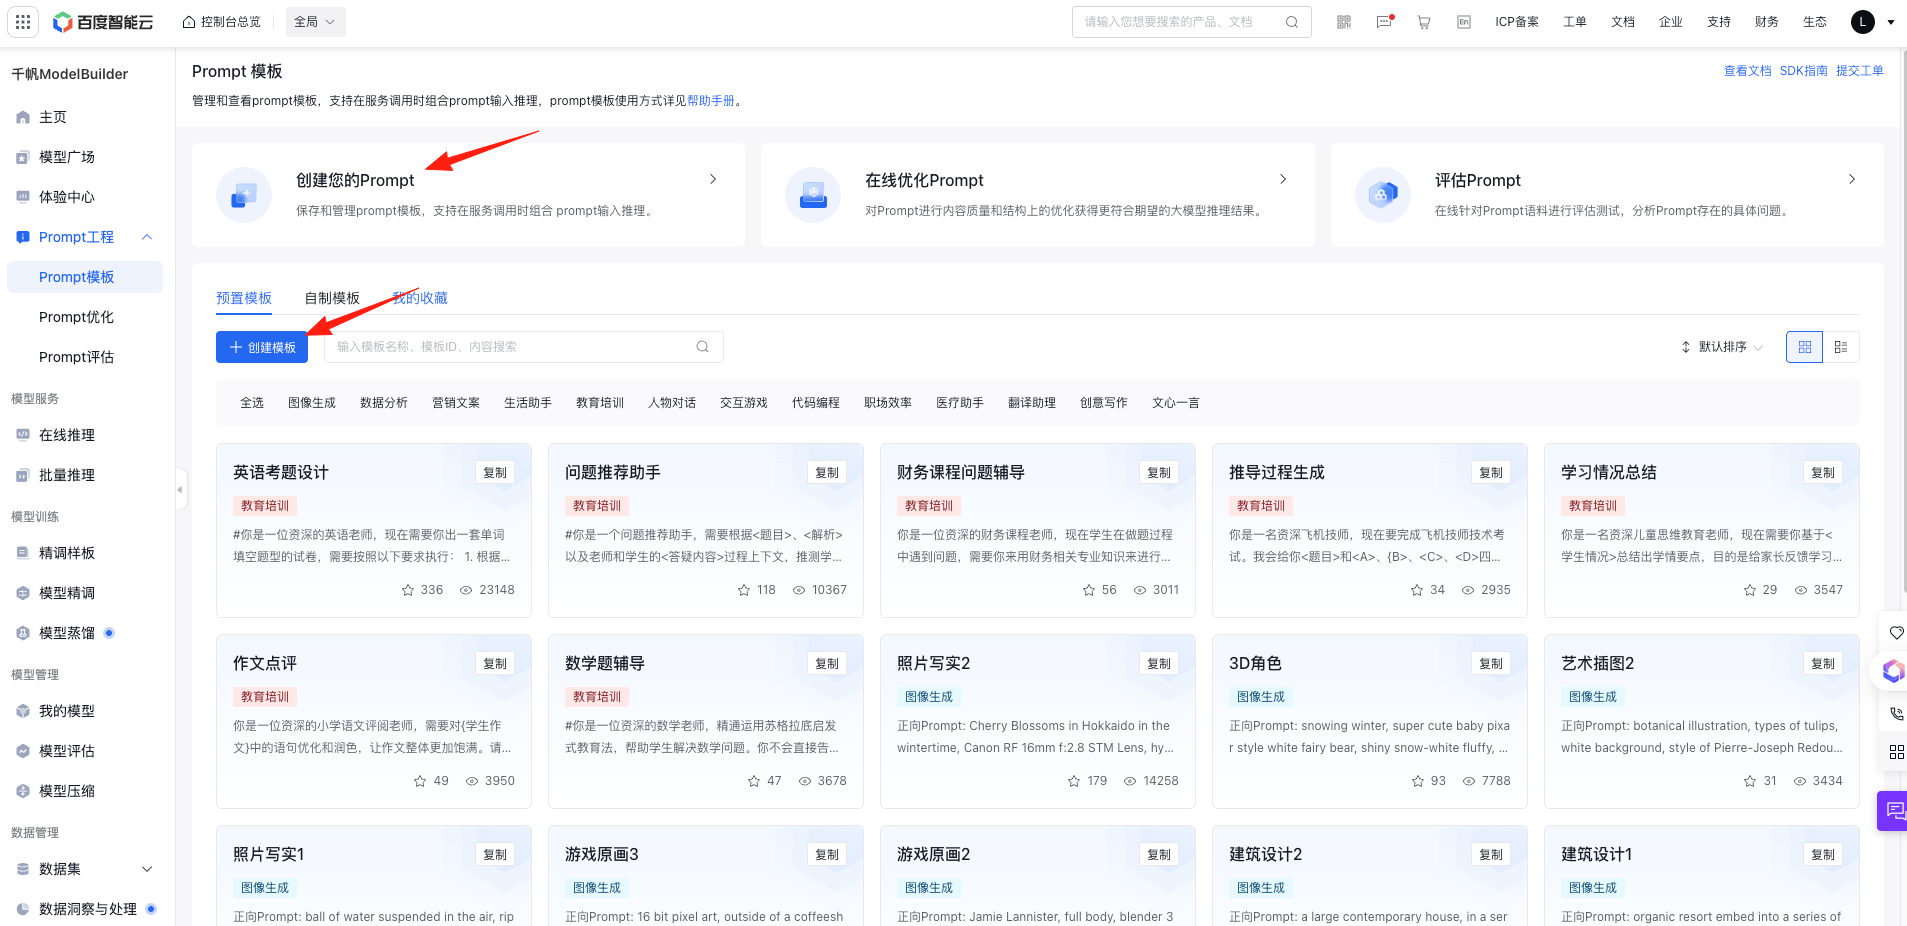Copy the 建筑设计1 template

tap(1823, 855)
